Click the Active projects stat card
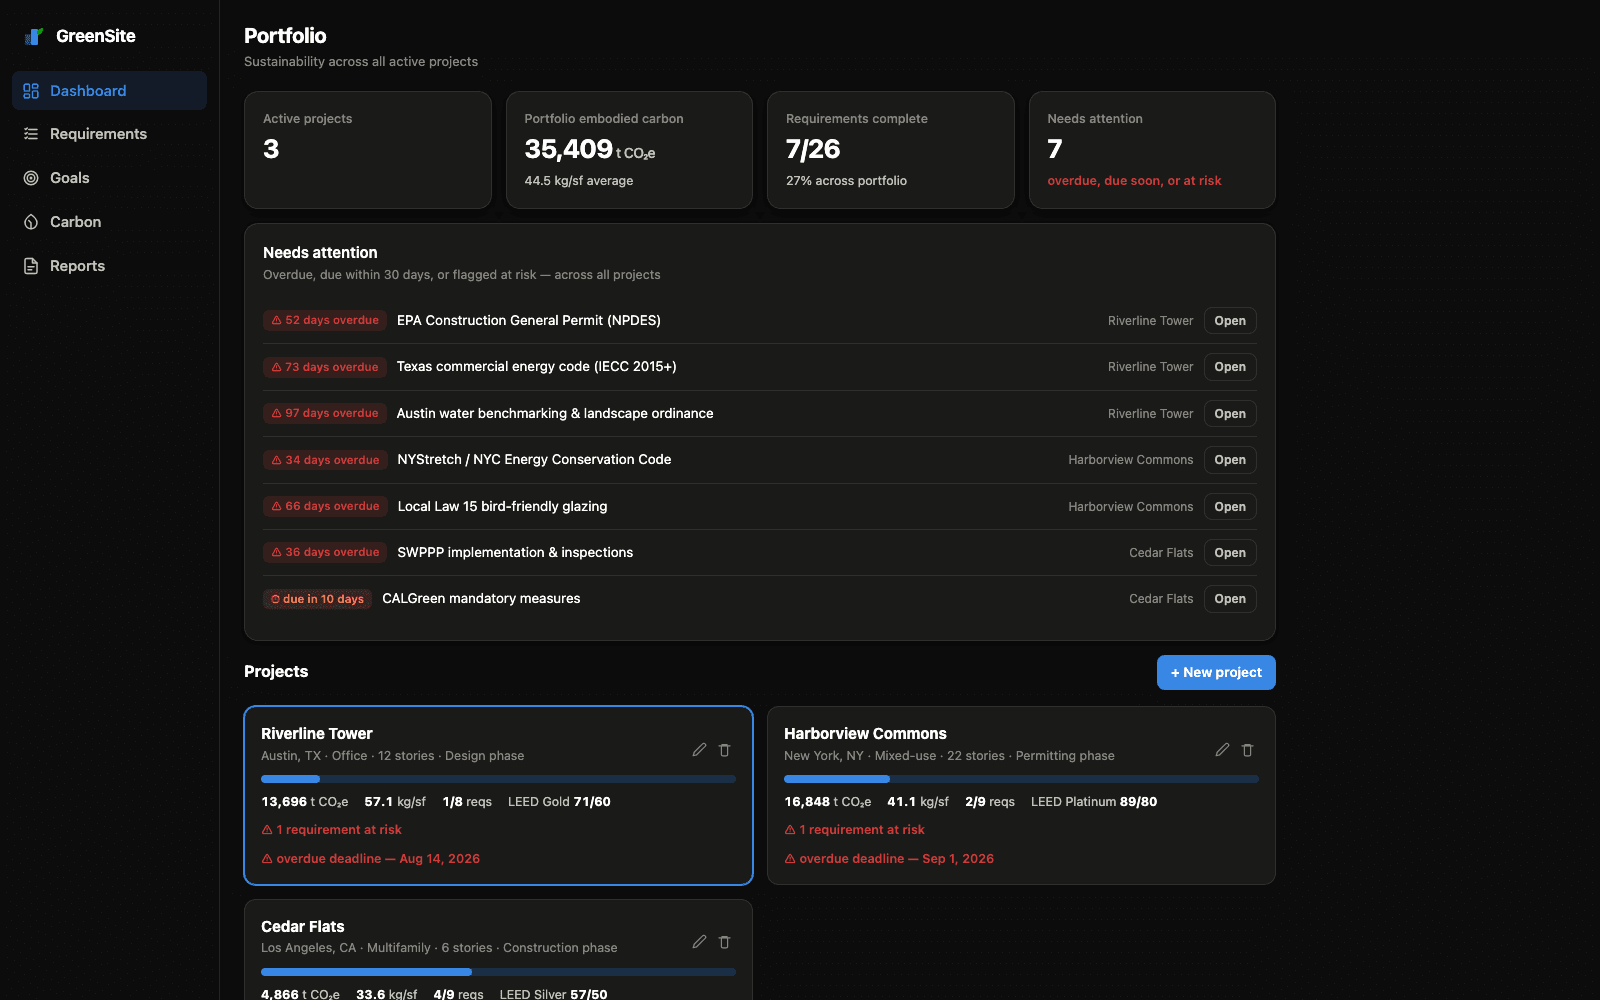Image resolution: width=1600 pixels, height=1000 pixels. [x=368, y=150]
